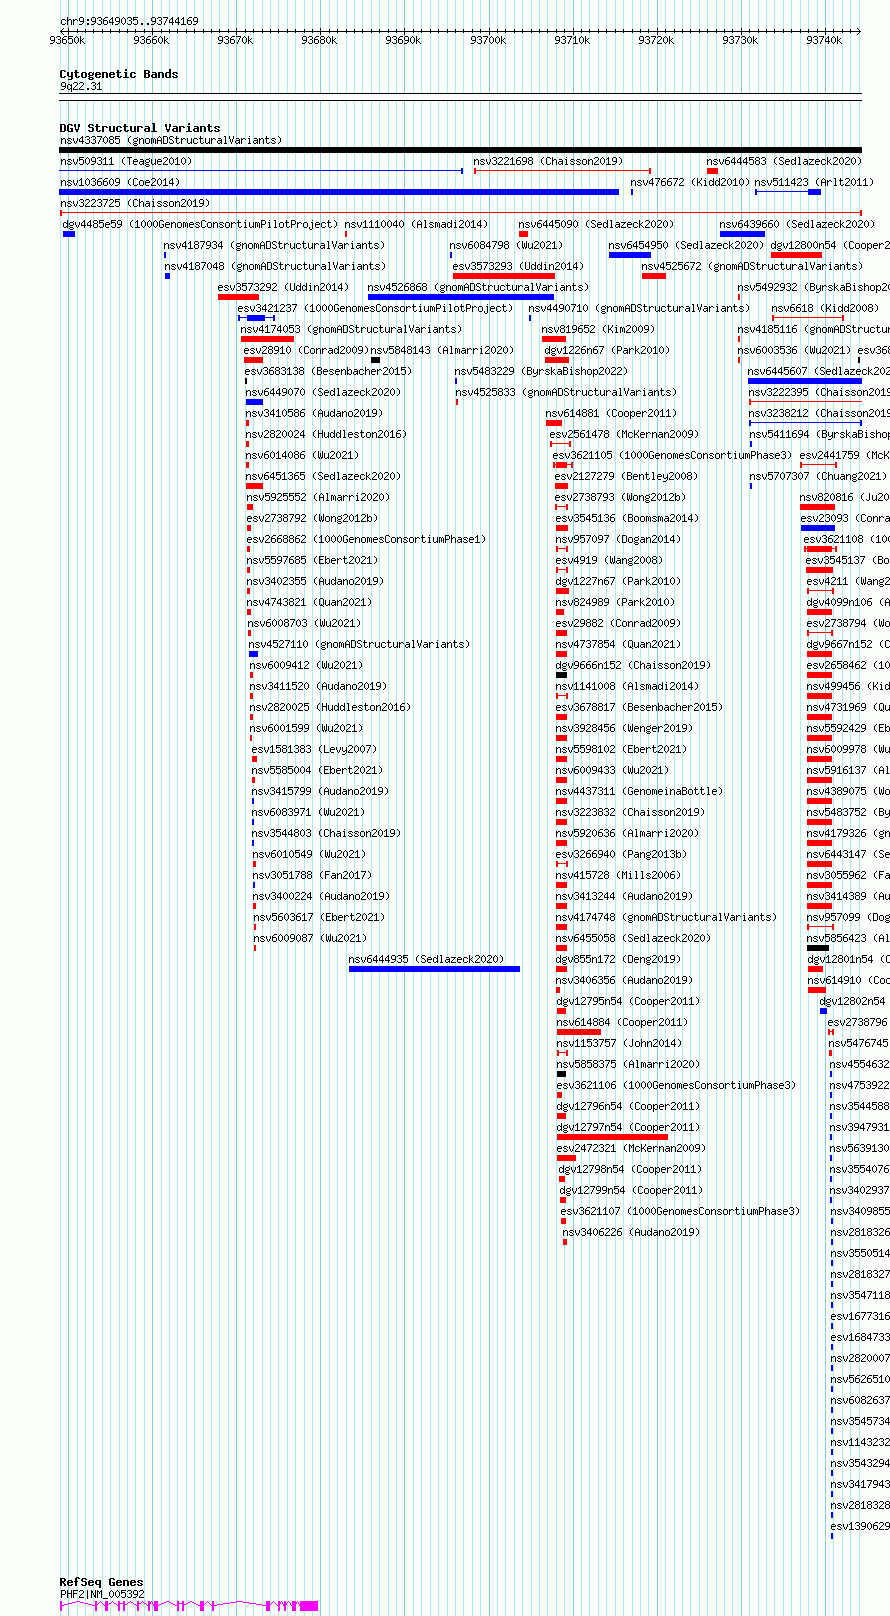Open variant nsv1153757 (John2014)
Image resolution: width=890 pixels, height=1616 pixels.
619,1043
